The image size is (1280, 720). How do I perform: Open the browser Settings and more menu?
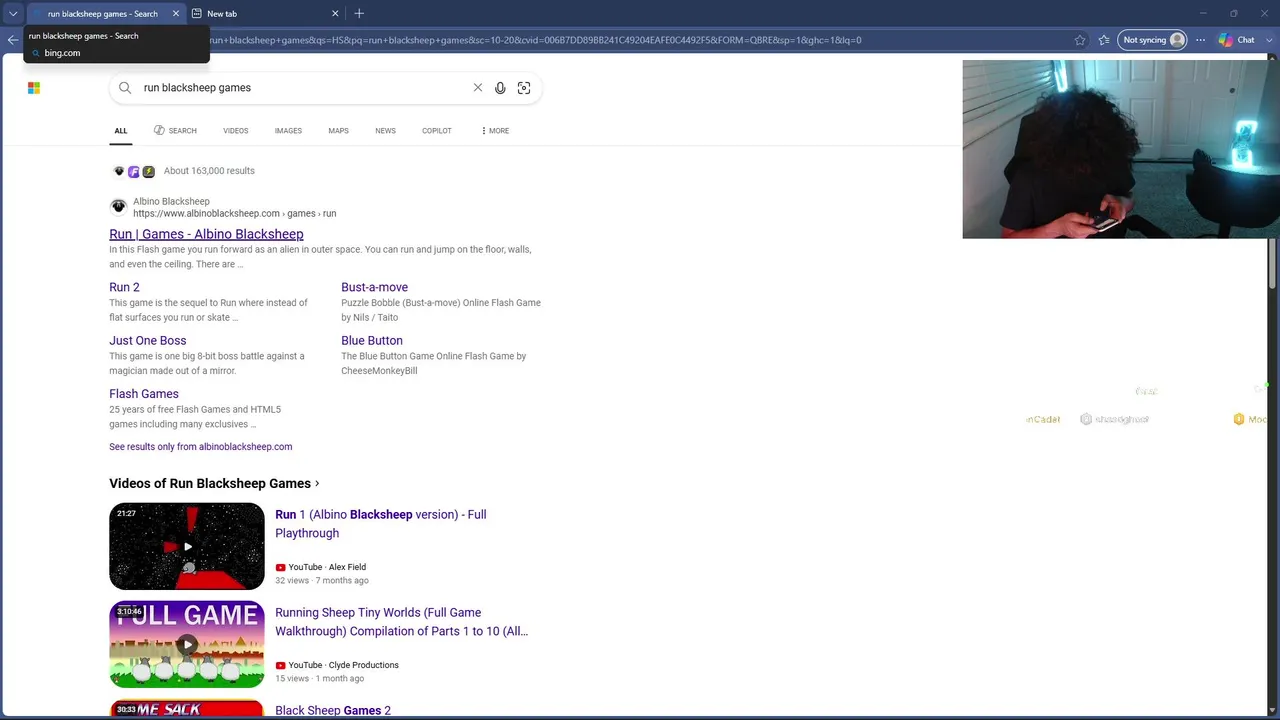click(x=1200, y=40)
